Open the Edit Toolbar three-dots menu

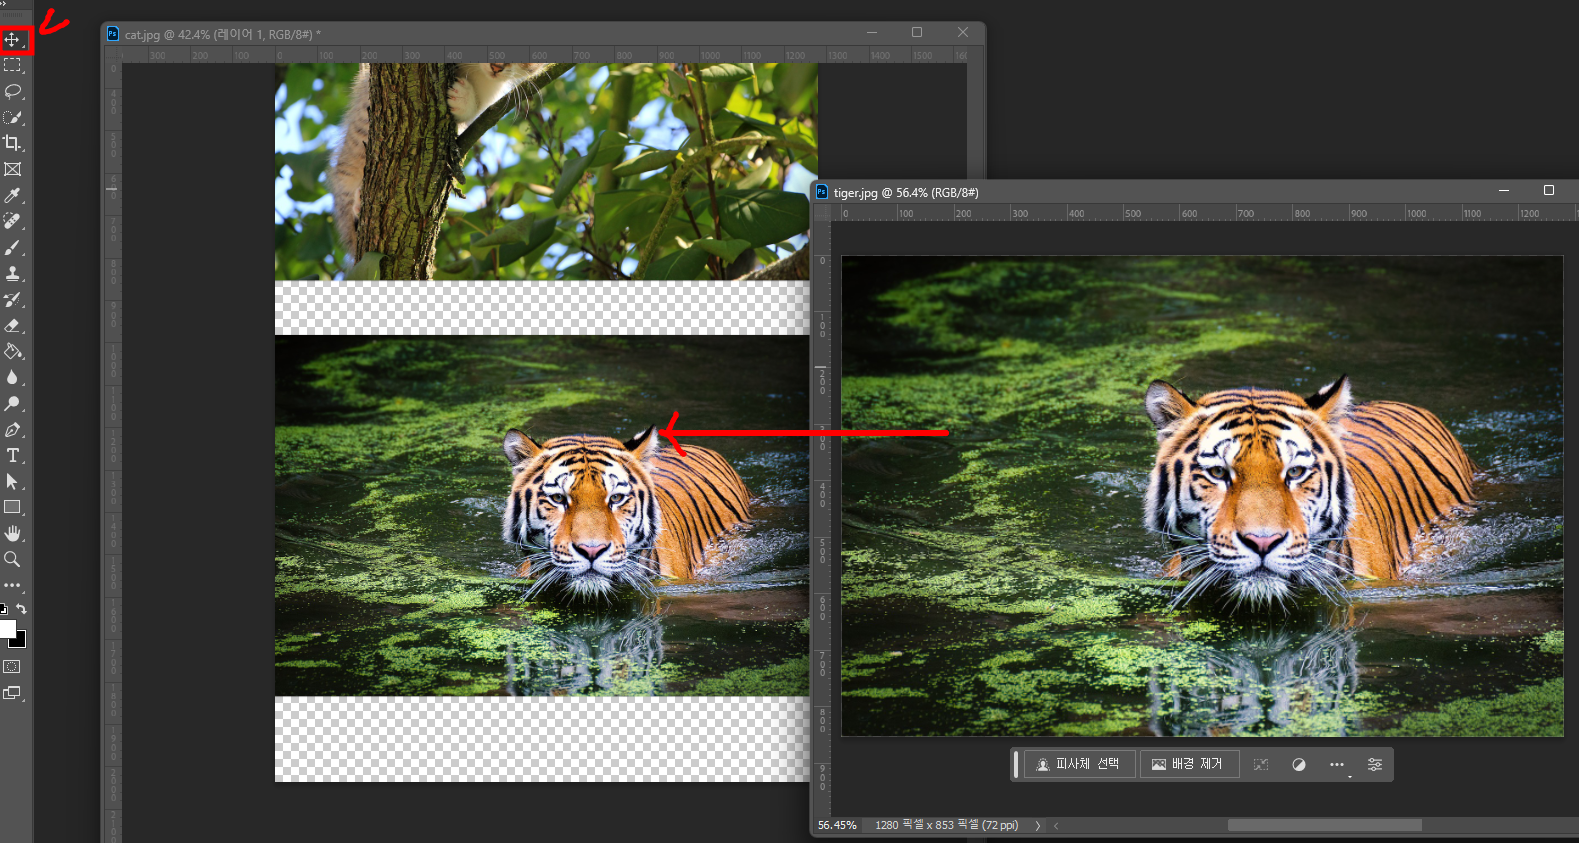point(12,585)
